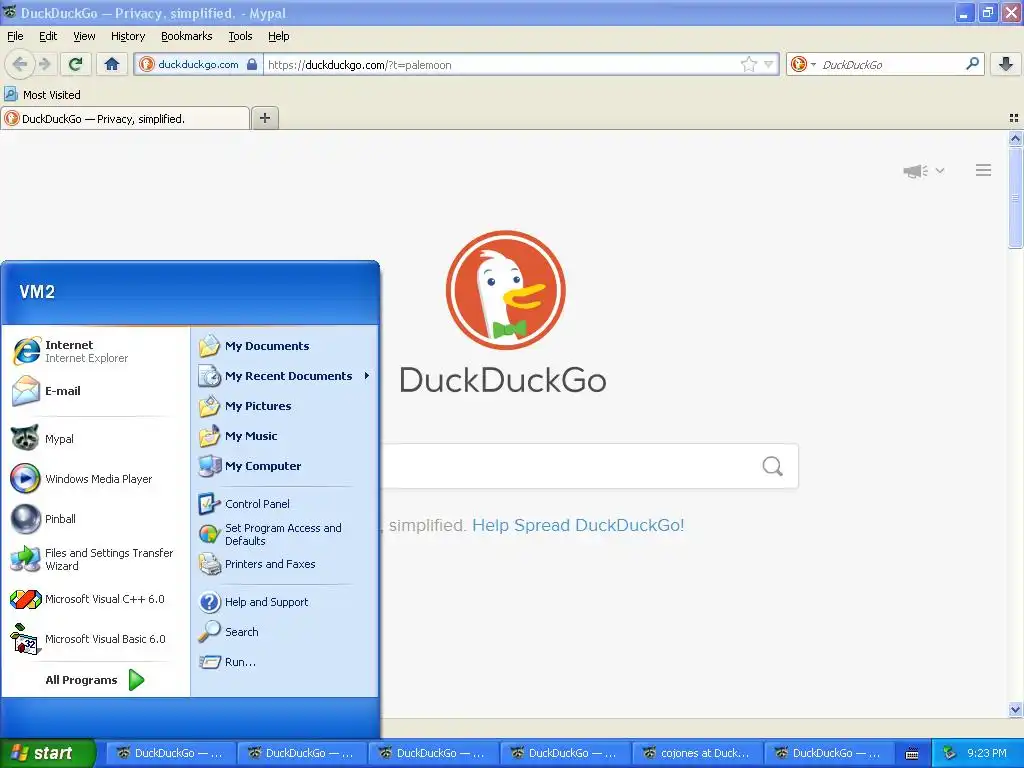
Task: Open My Computer
Action: pyautogui.click(x=284, y=466)
